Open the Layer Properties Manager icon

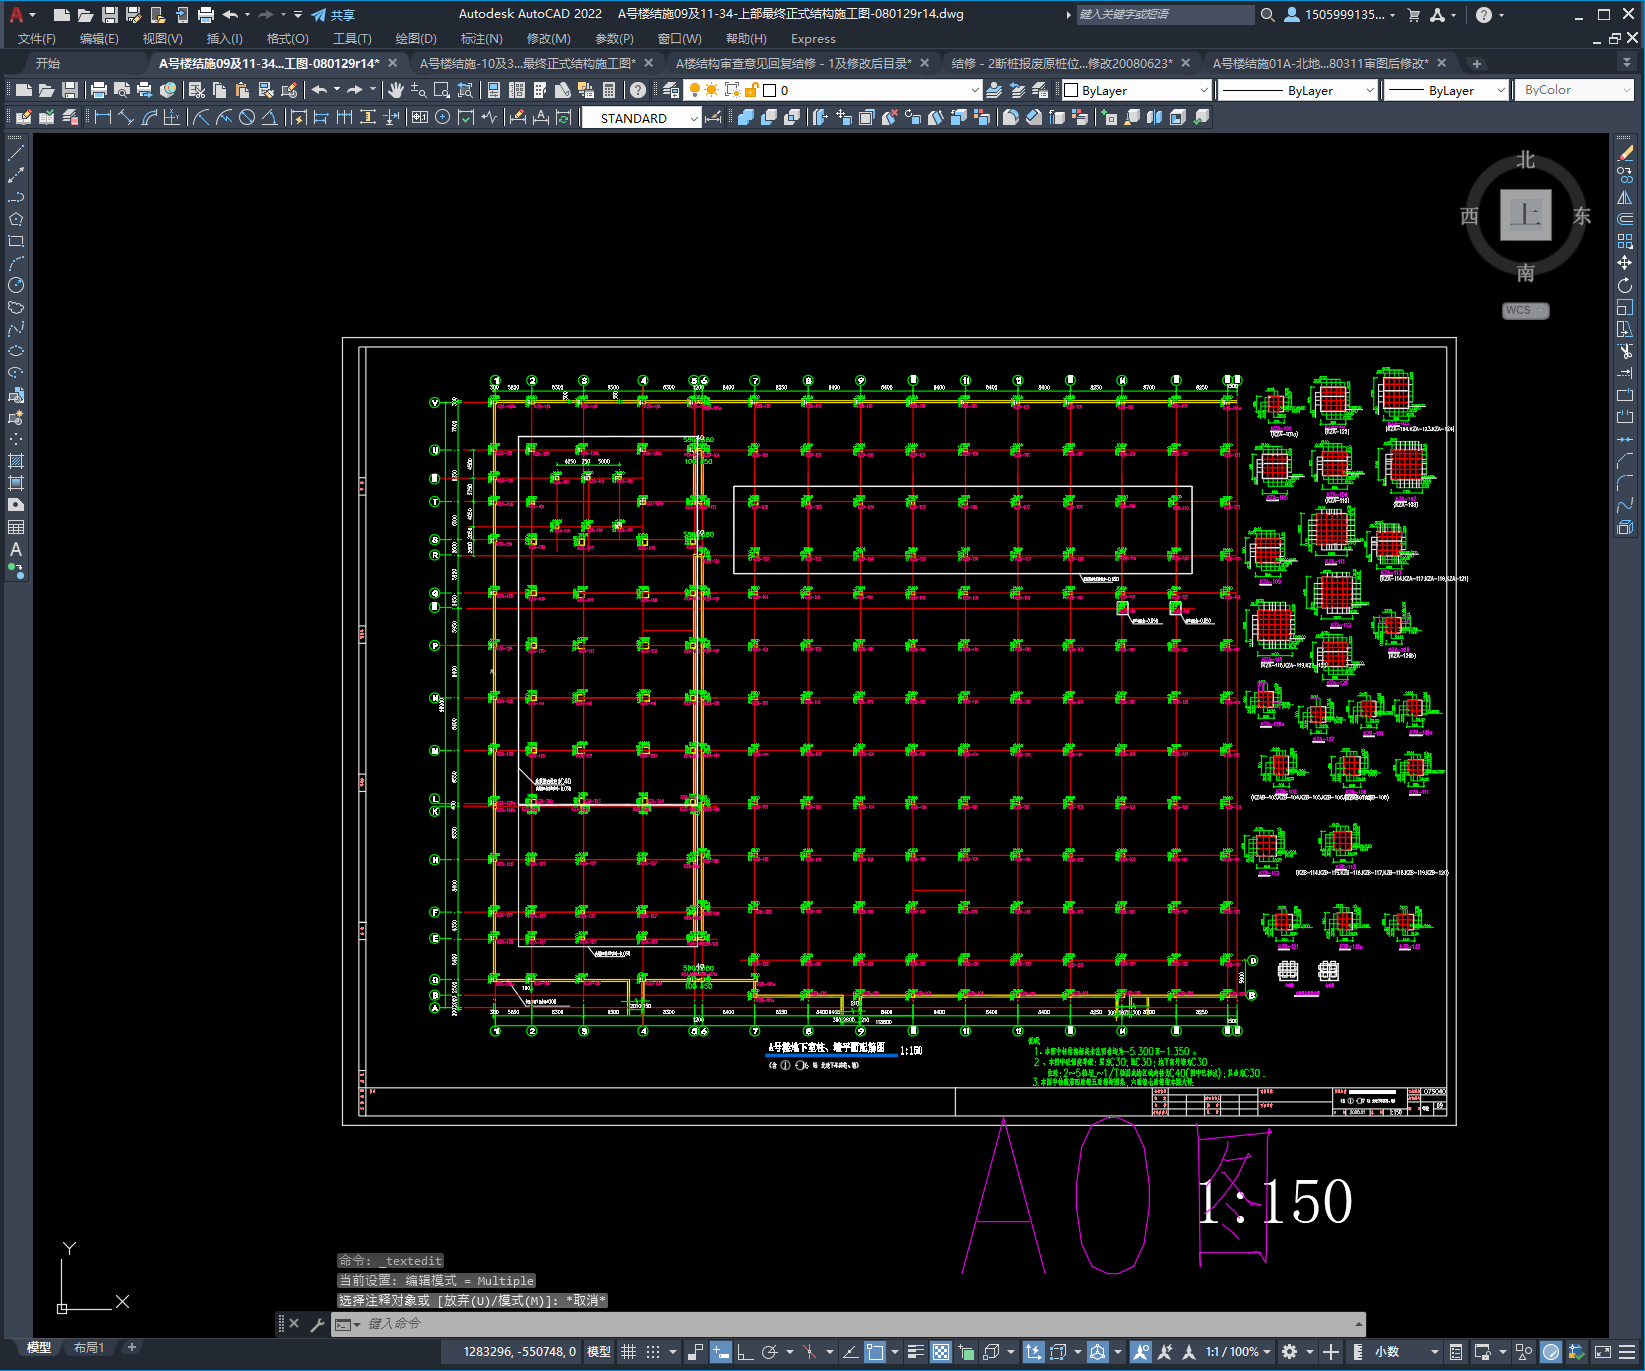671,90
